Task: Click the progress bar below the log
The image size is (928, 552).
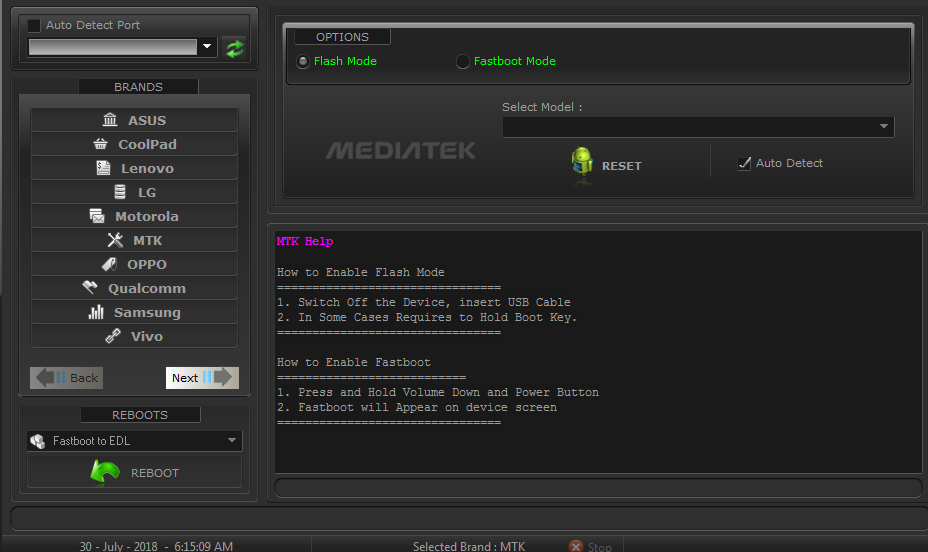Action: (598, 488)
